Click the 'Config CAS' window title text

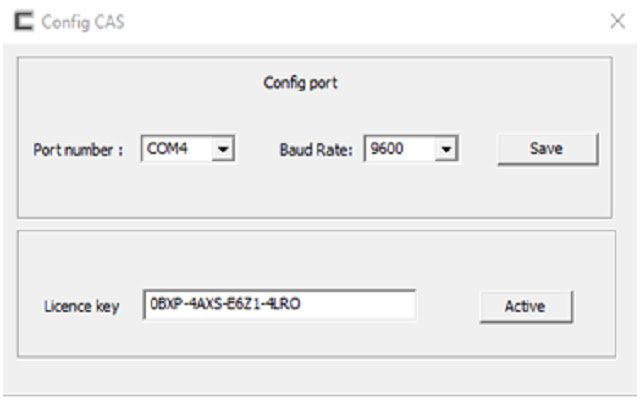83,22
